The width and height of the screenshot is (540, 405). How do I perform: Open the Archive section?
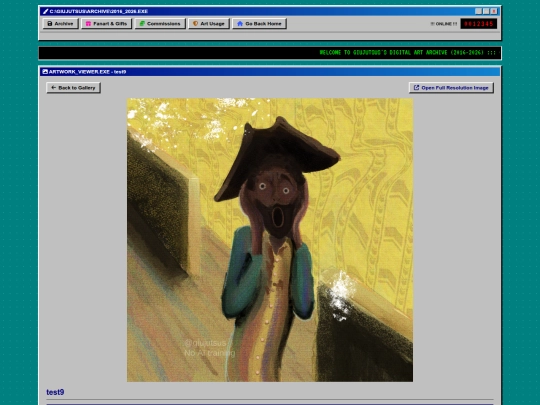click(60, 23)
